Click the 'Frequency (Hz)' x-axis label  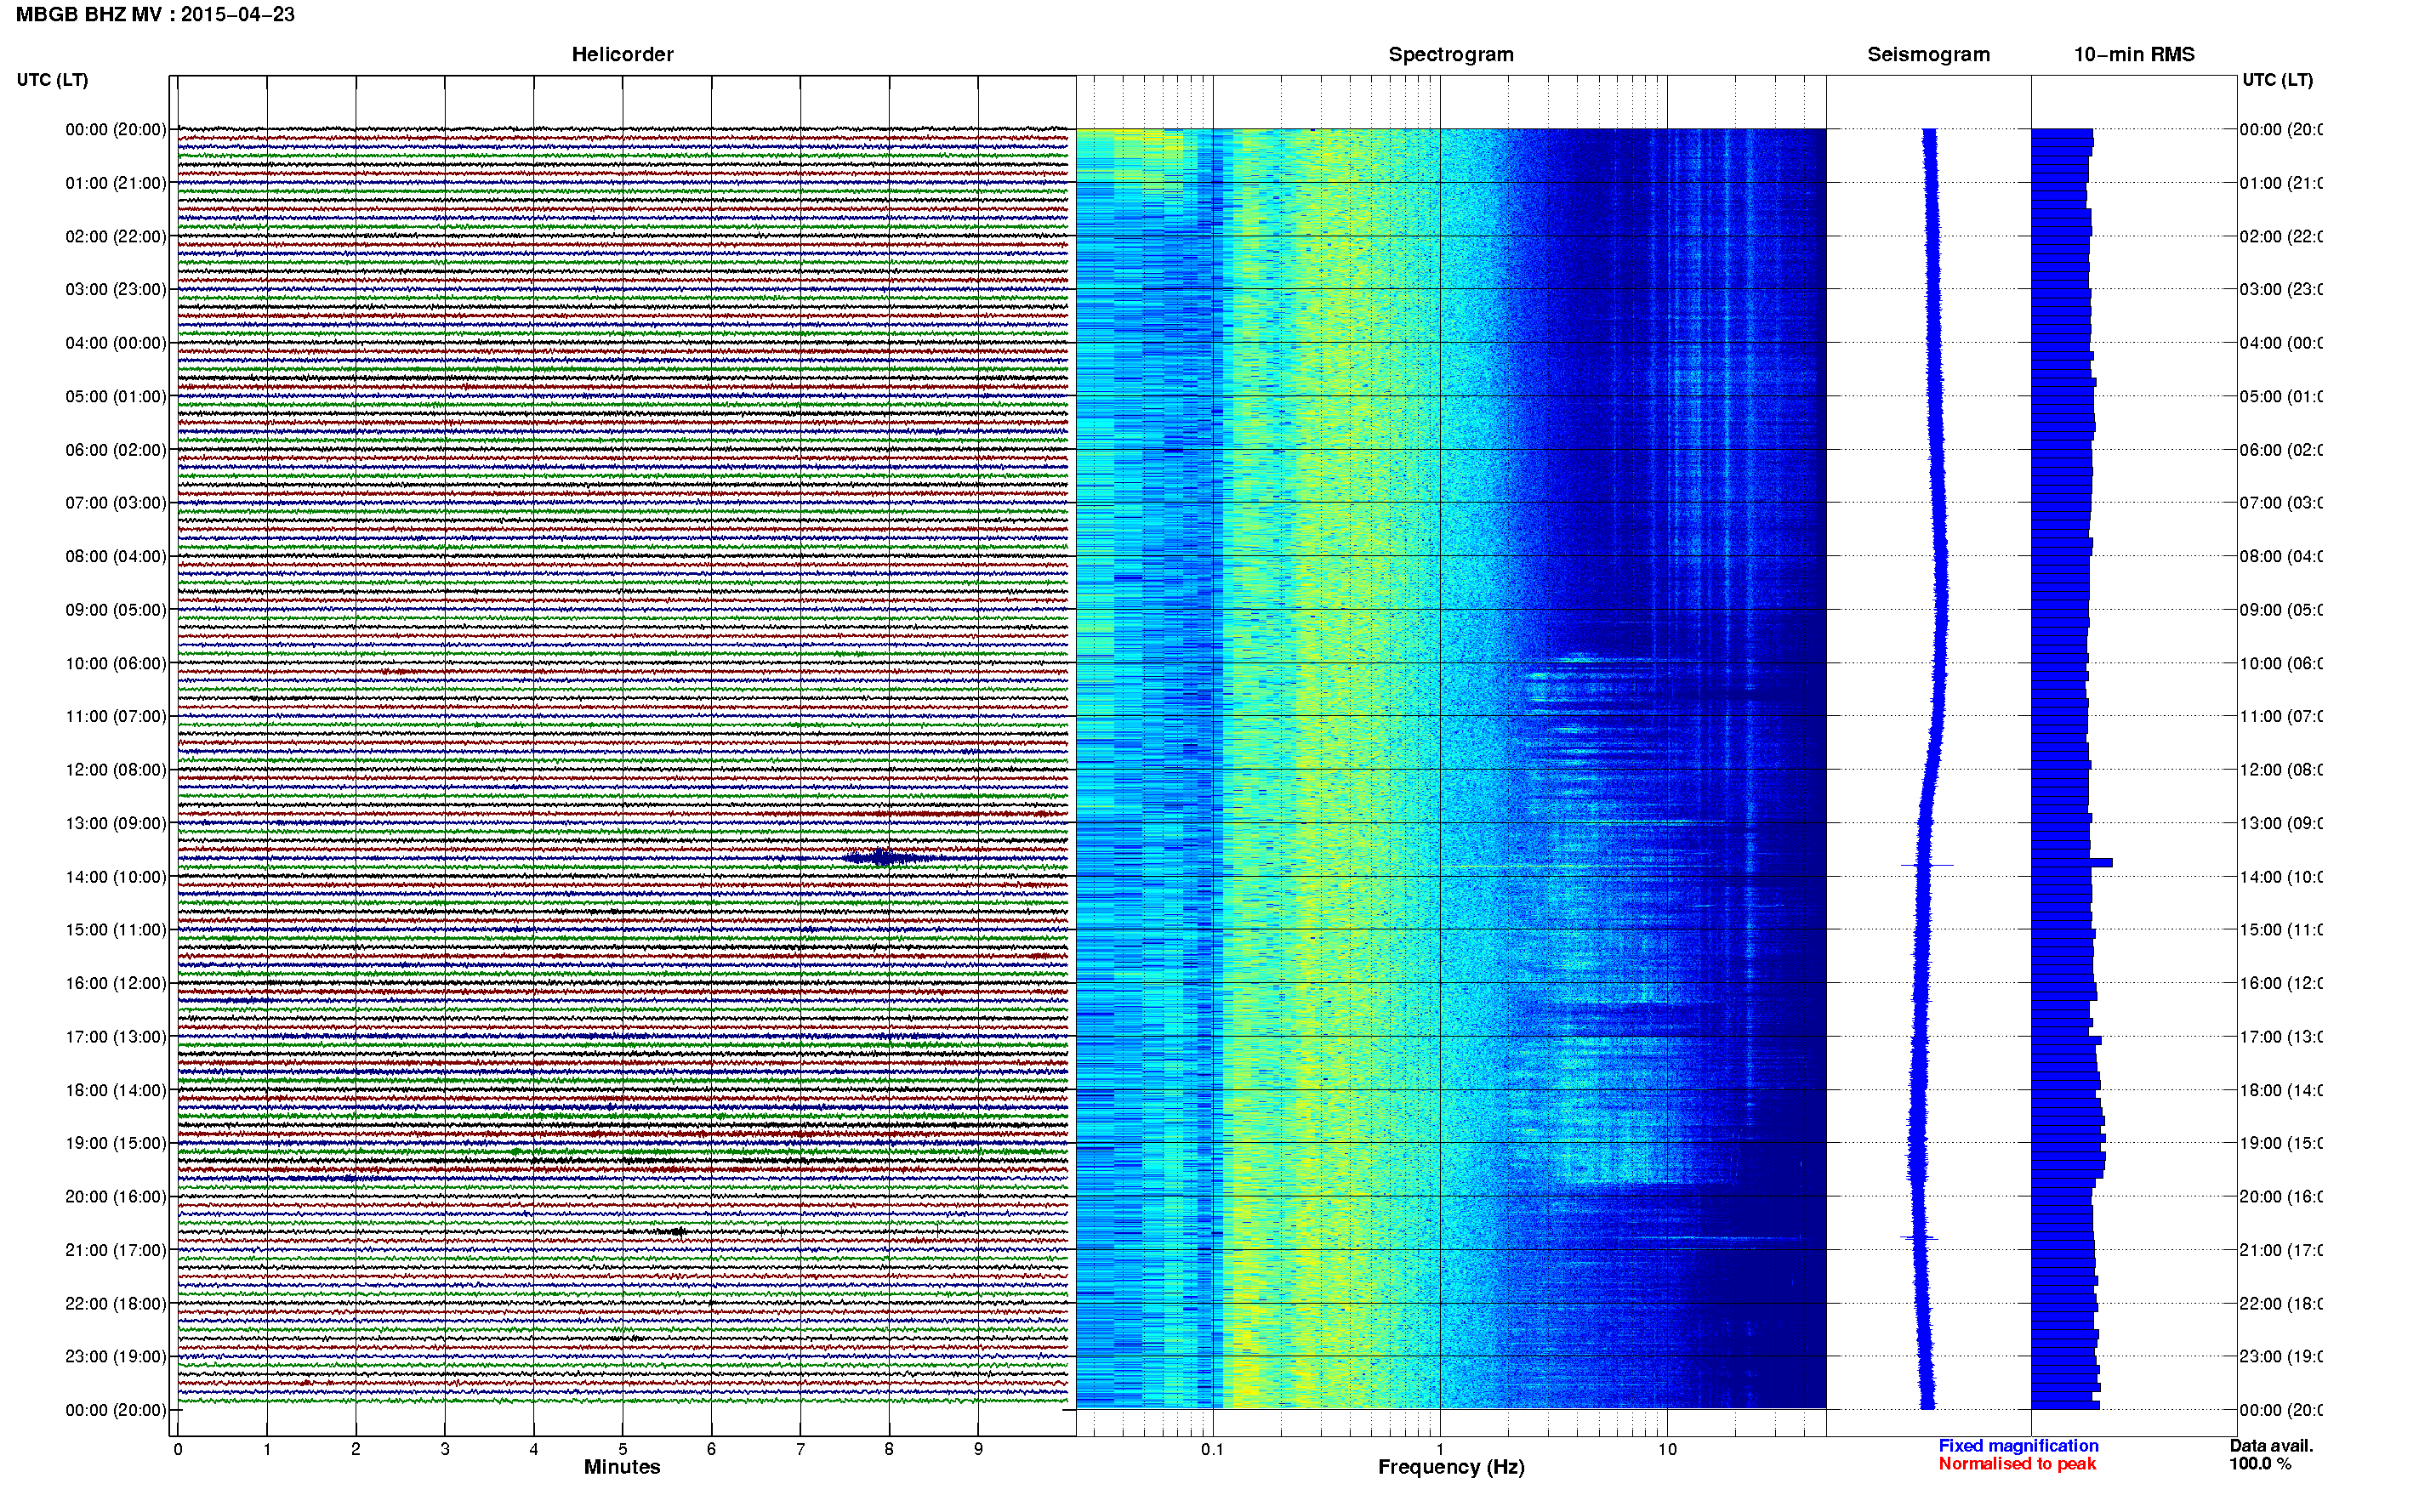click(1451, 1467)
